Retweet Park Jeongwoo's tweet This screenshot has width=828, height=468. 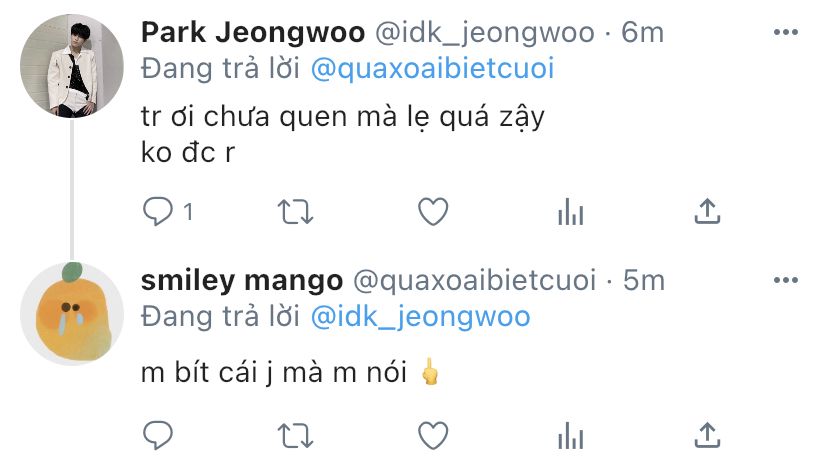296,212
